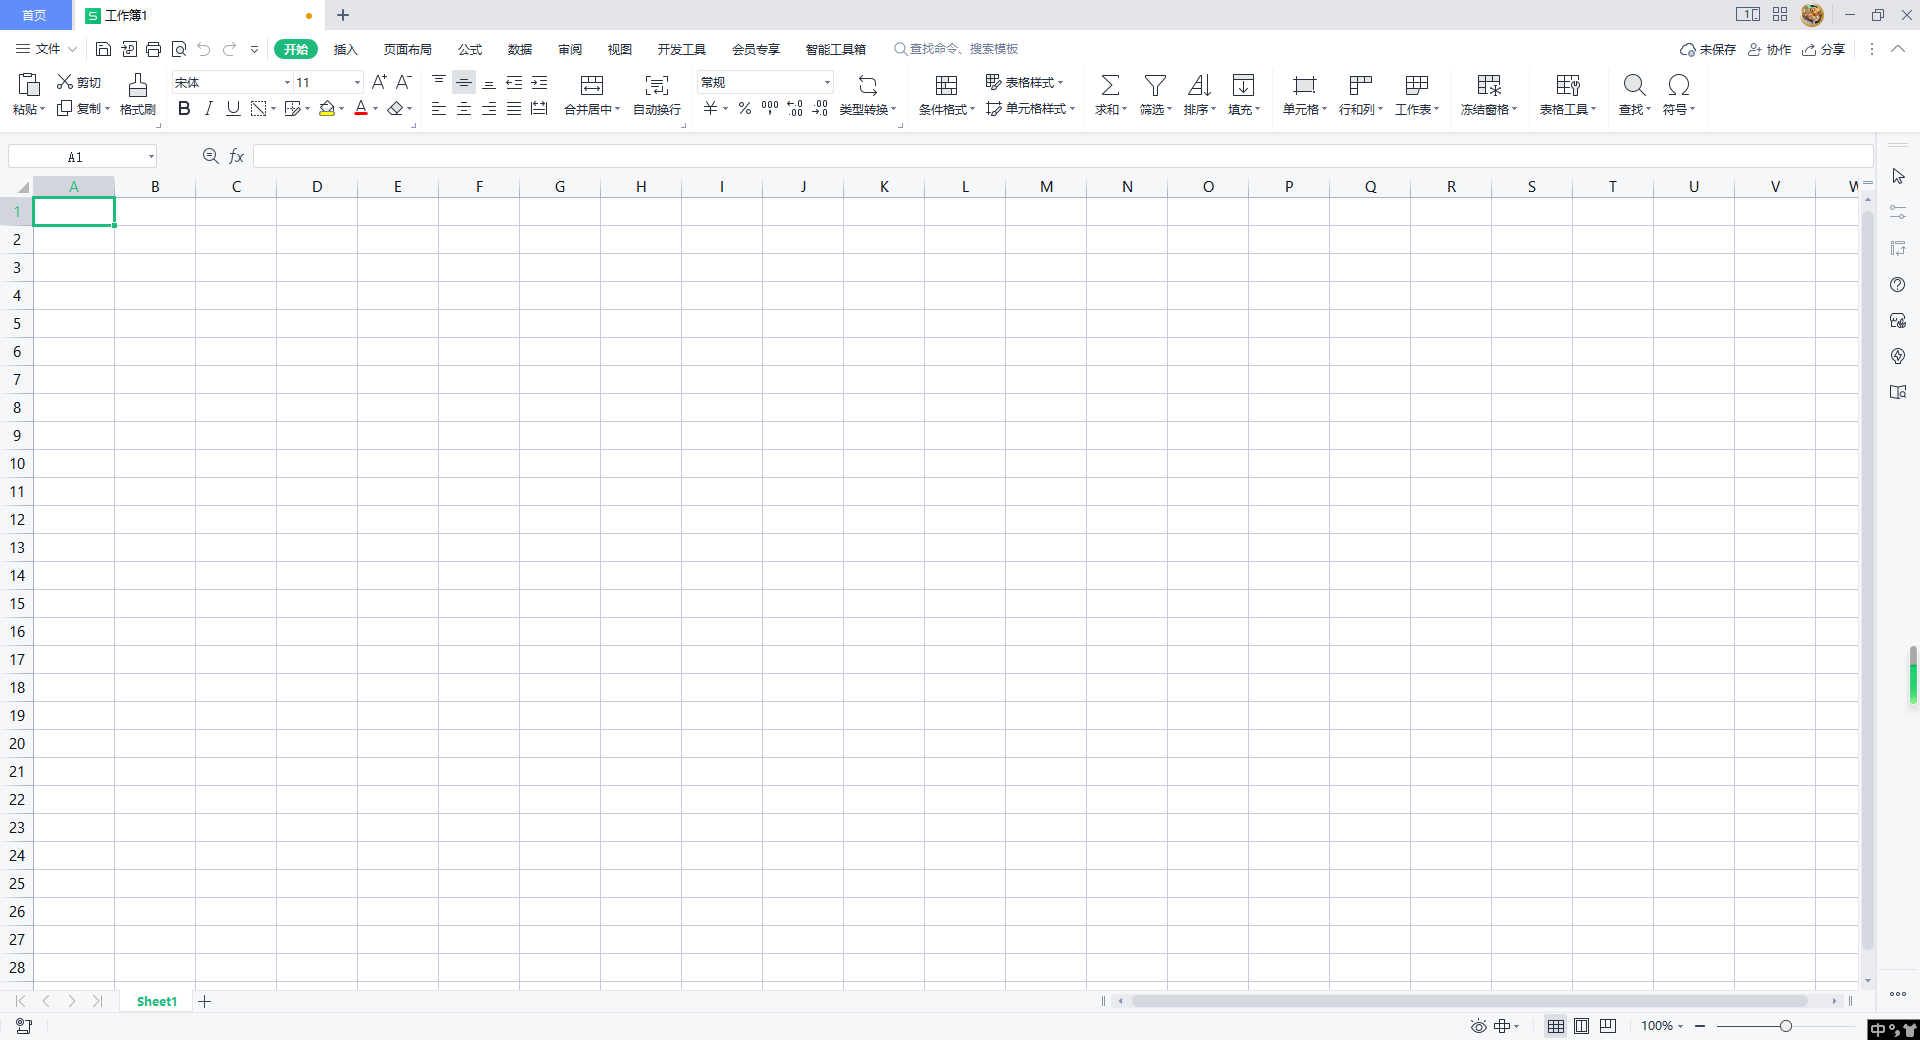Add a new sheet with plus button
Viewport: 1920px width, 1040px height.
(x=205, y=1001)
